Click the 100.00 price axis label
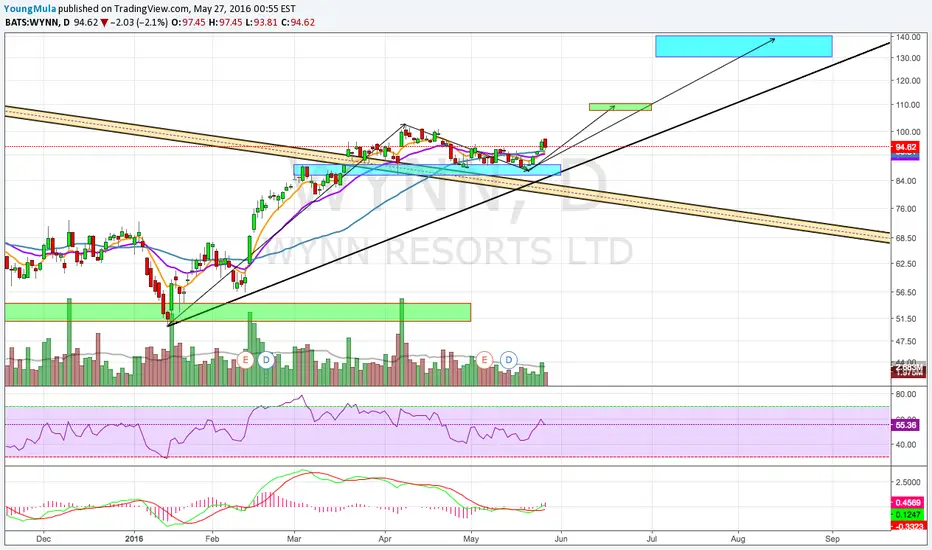 [908, 132]
